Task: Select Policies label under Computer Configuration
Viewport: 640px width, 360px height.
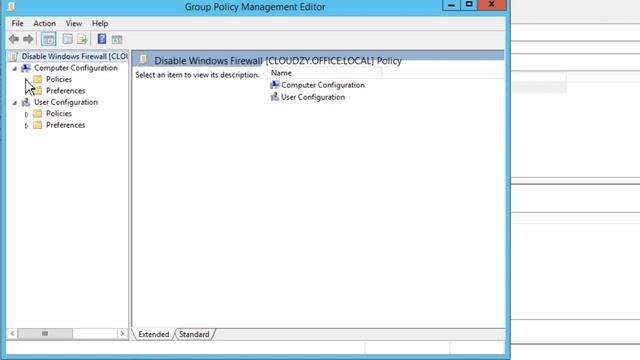Action: pyautogui.click(x=59, y=79)
